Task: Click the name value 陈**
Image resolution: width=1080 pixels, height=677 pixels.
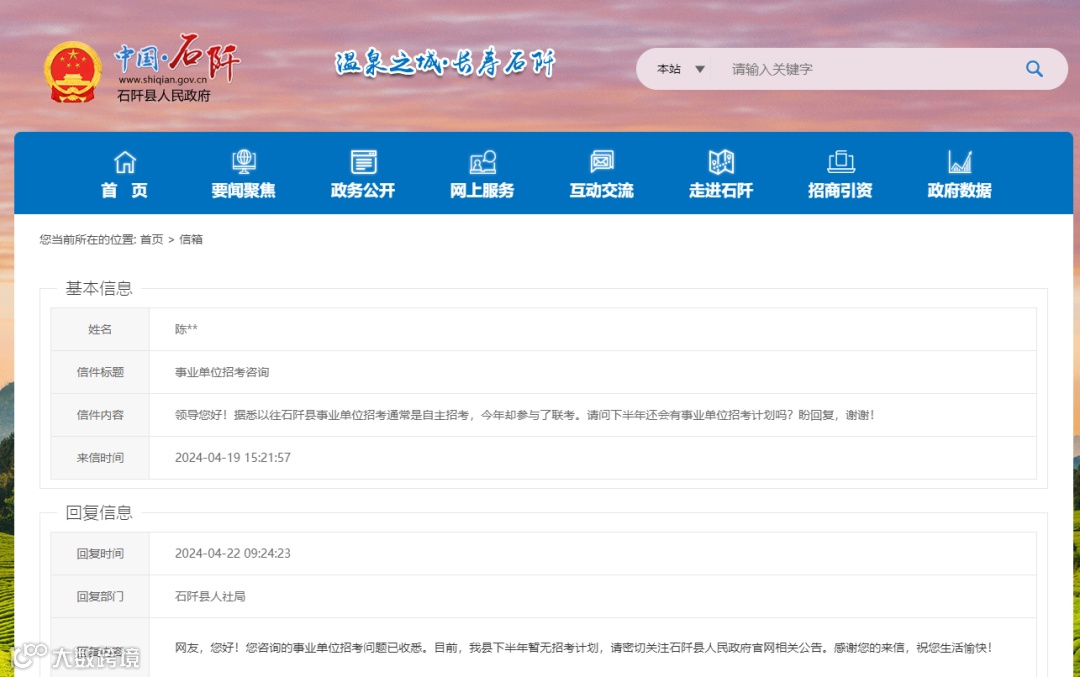Action: (x=186, y=329)
